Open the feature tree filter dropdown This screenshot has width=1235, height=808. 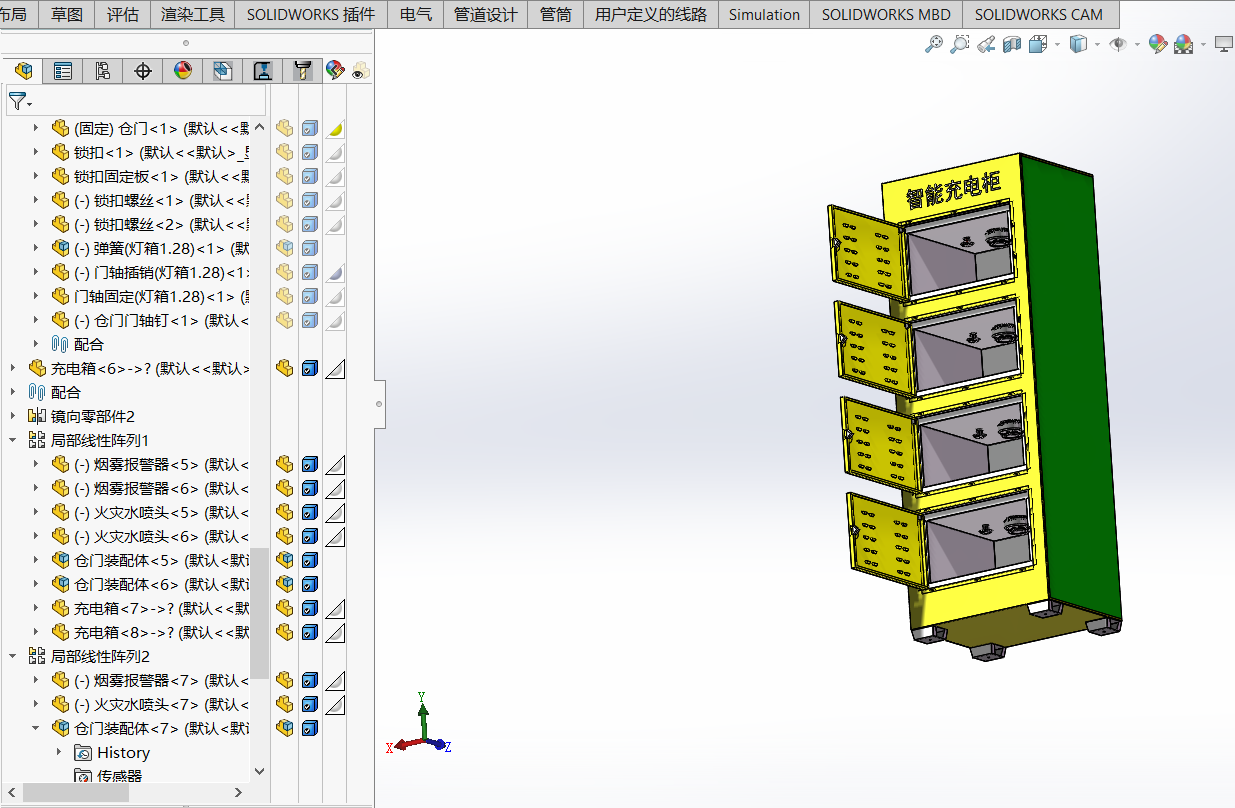20,101
